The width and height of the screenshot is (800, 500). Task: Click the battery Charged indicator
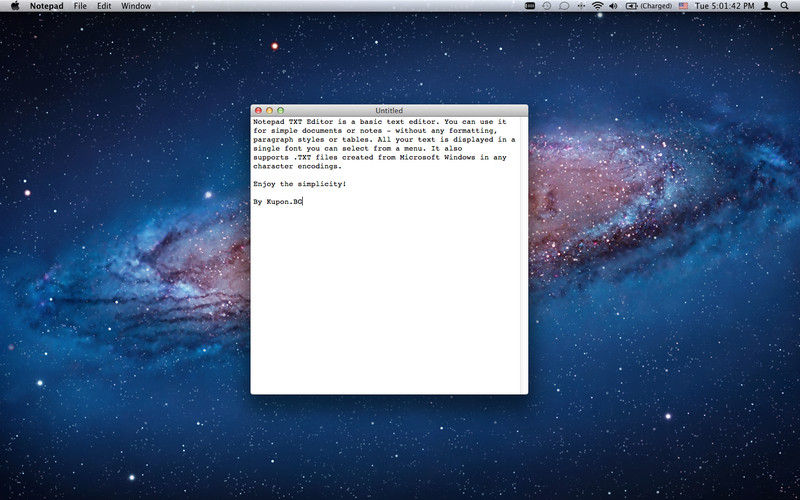[x=649, y=6]
